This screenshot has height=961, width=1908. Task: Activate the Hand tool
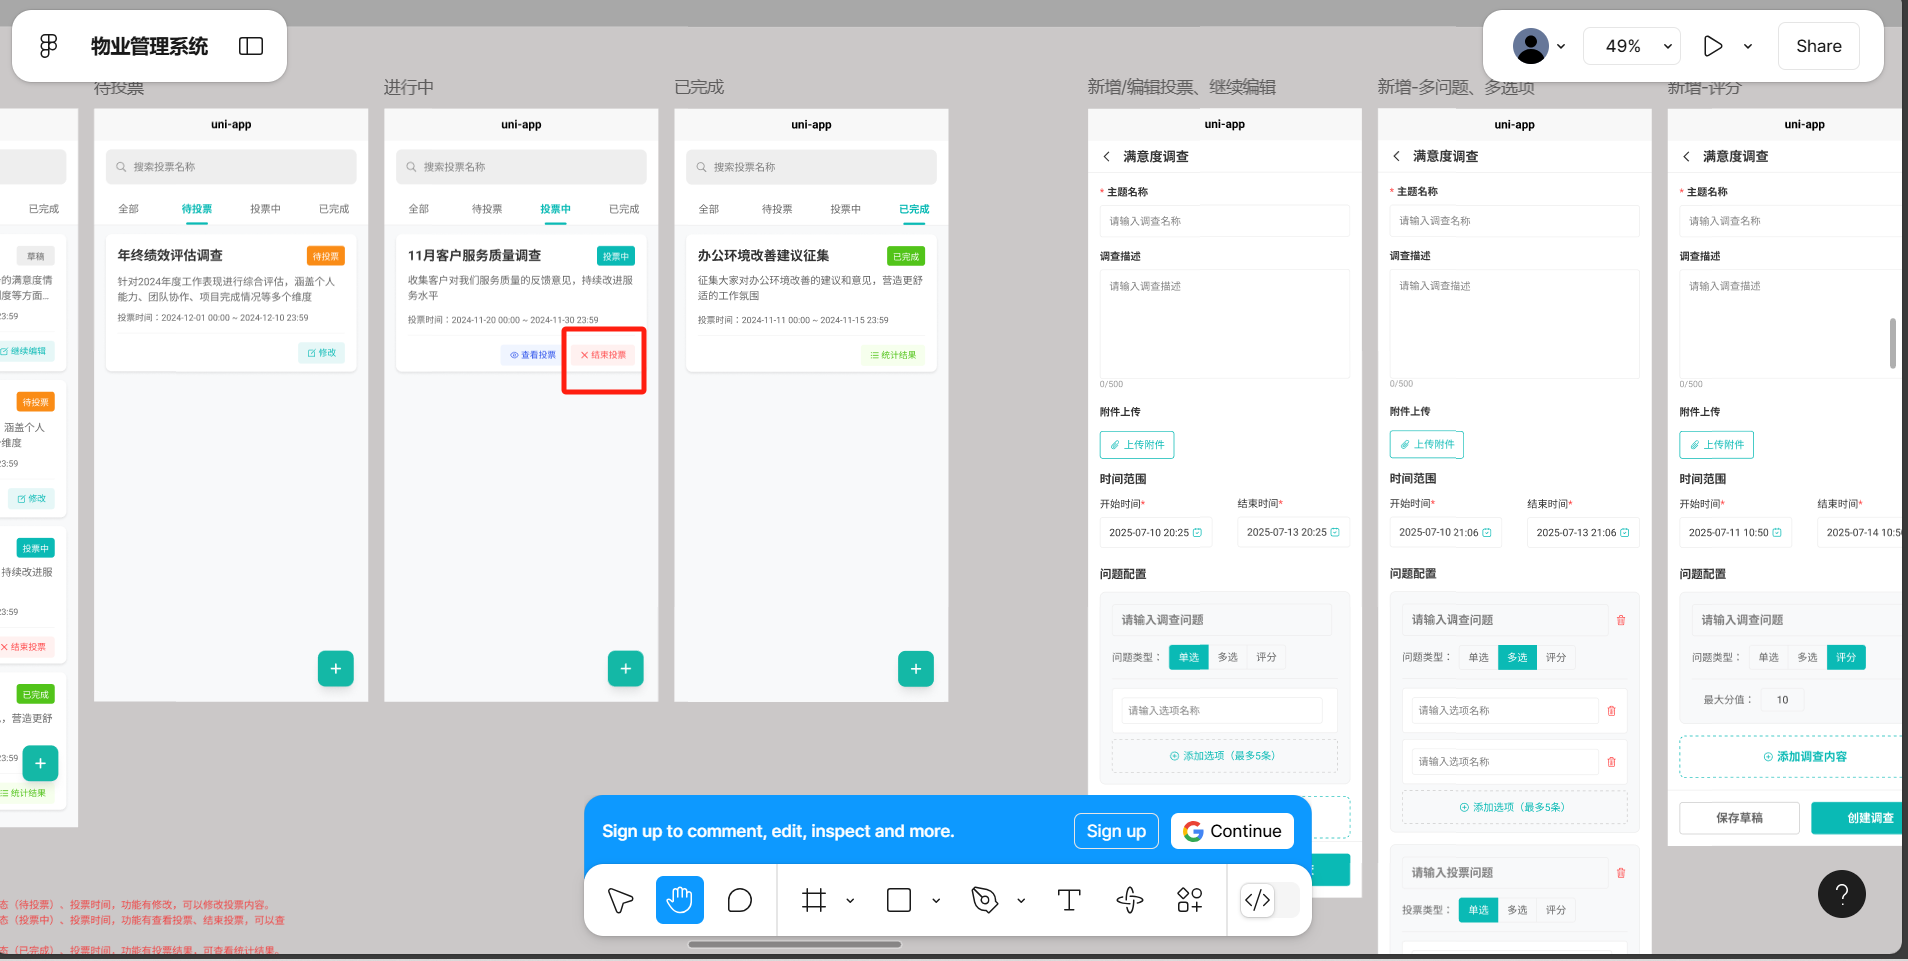tap(680, 900)
